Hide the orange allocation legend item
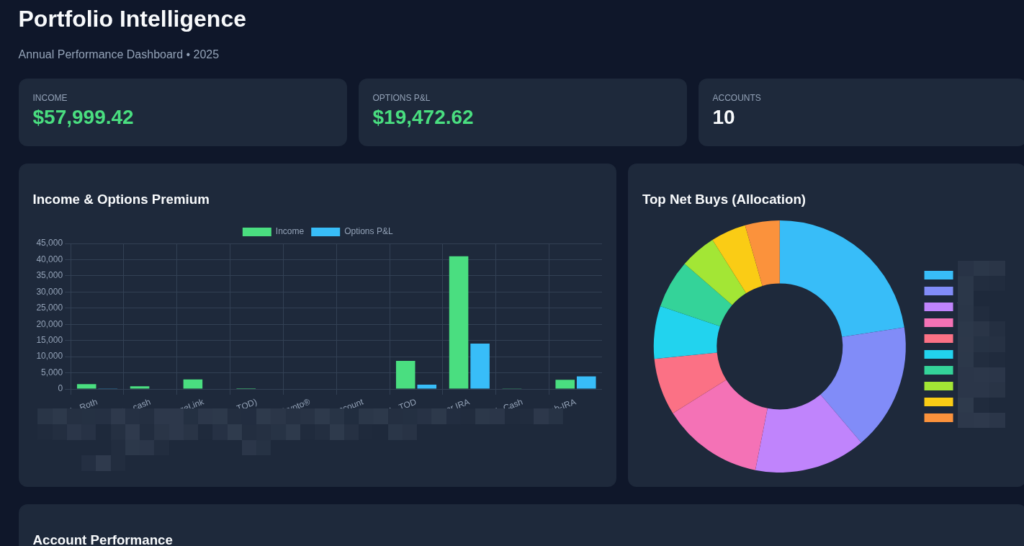This screenshot has width=1024, height=546. coord(938,418)
